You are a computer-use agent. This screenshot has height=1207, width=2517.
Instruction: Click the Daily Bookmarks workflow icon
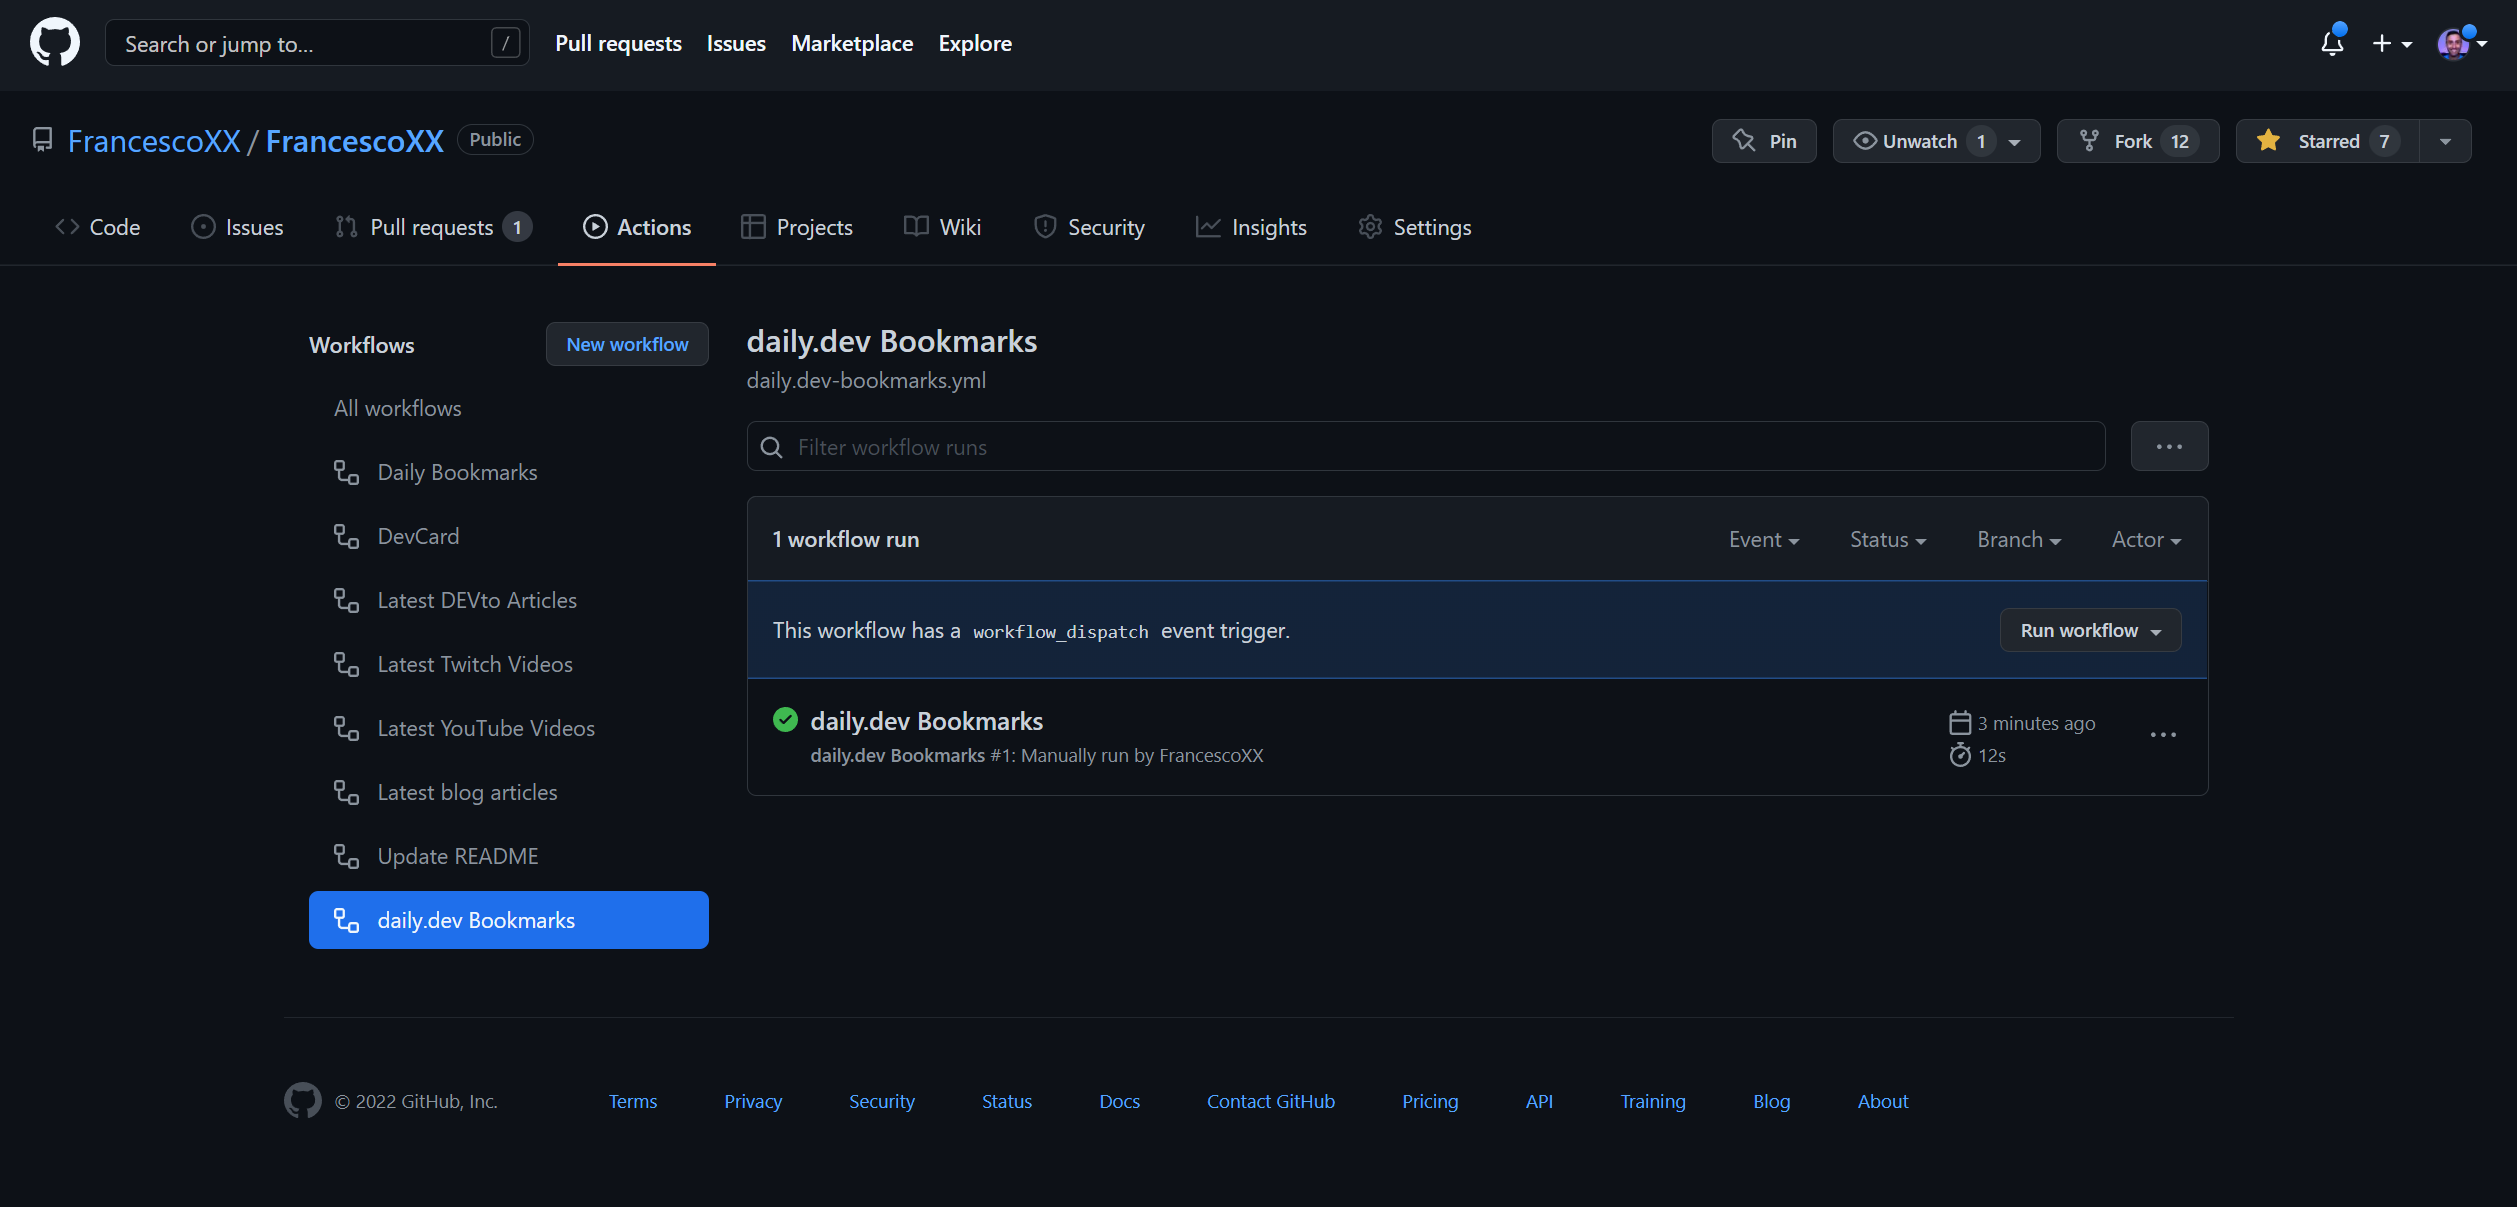point(346,472)
